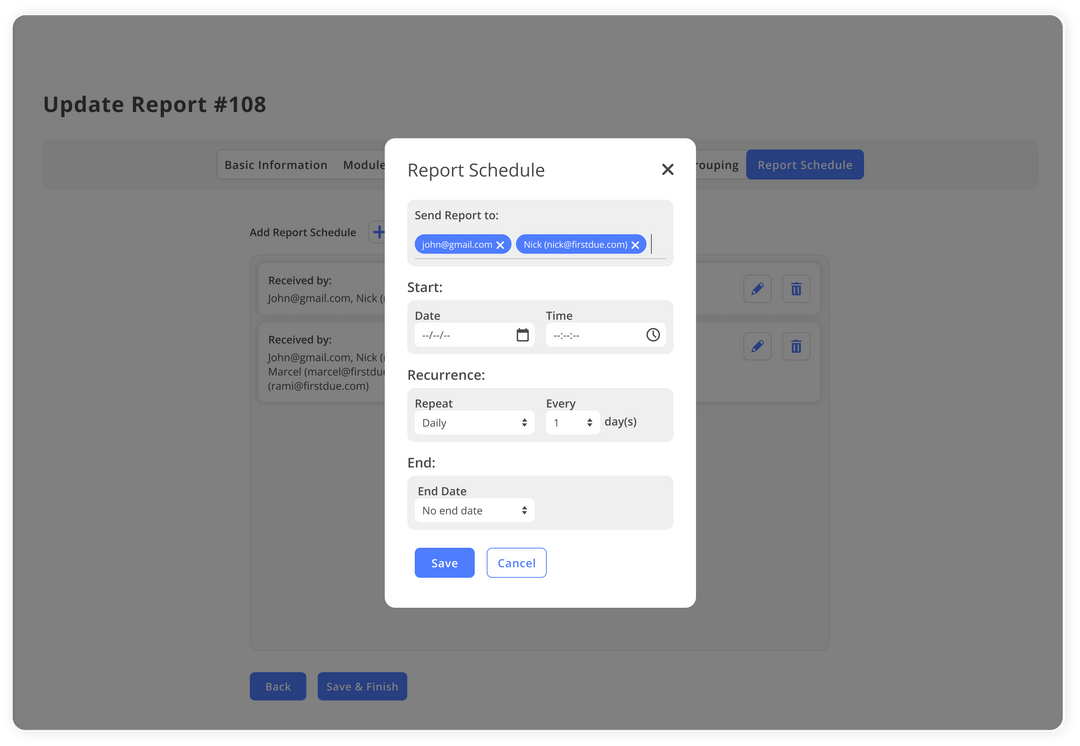1080x746 pixels.
Task: Open the time picker clock icon
Action: (x=654, y=334)
